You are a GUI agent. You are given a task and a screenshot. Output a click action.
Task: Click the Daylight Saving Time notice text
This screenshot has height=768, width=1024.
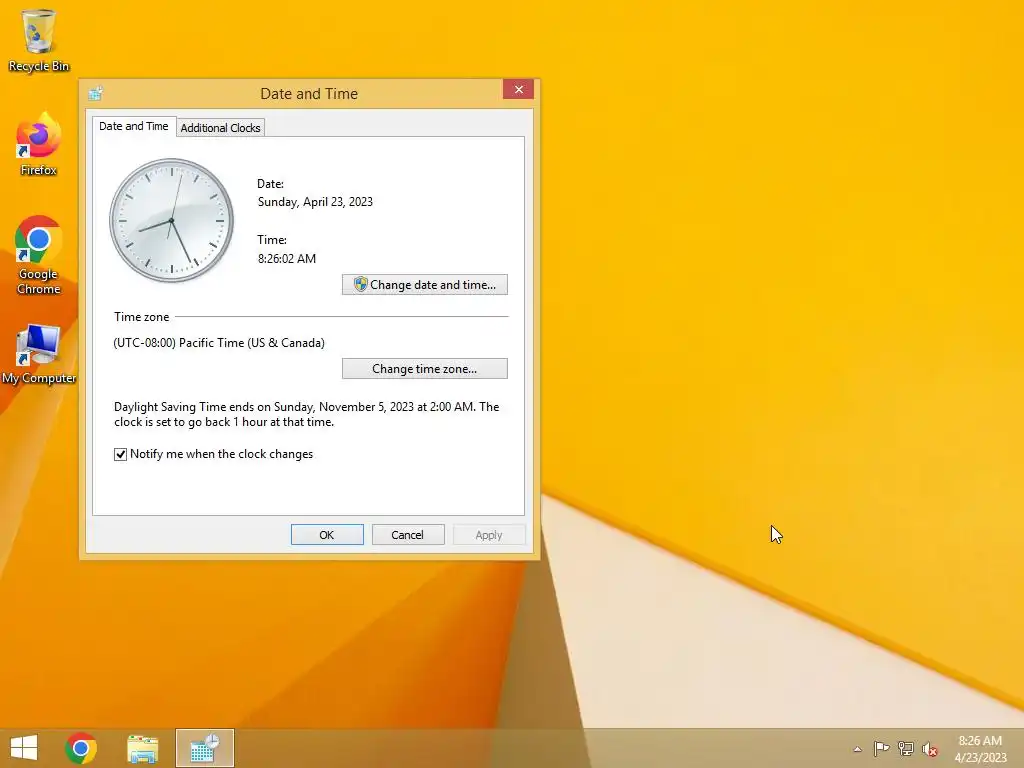pos(307,414)
